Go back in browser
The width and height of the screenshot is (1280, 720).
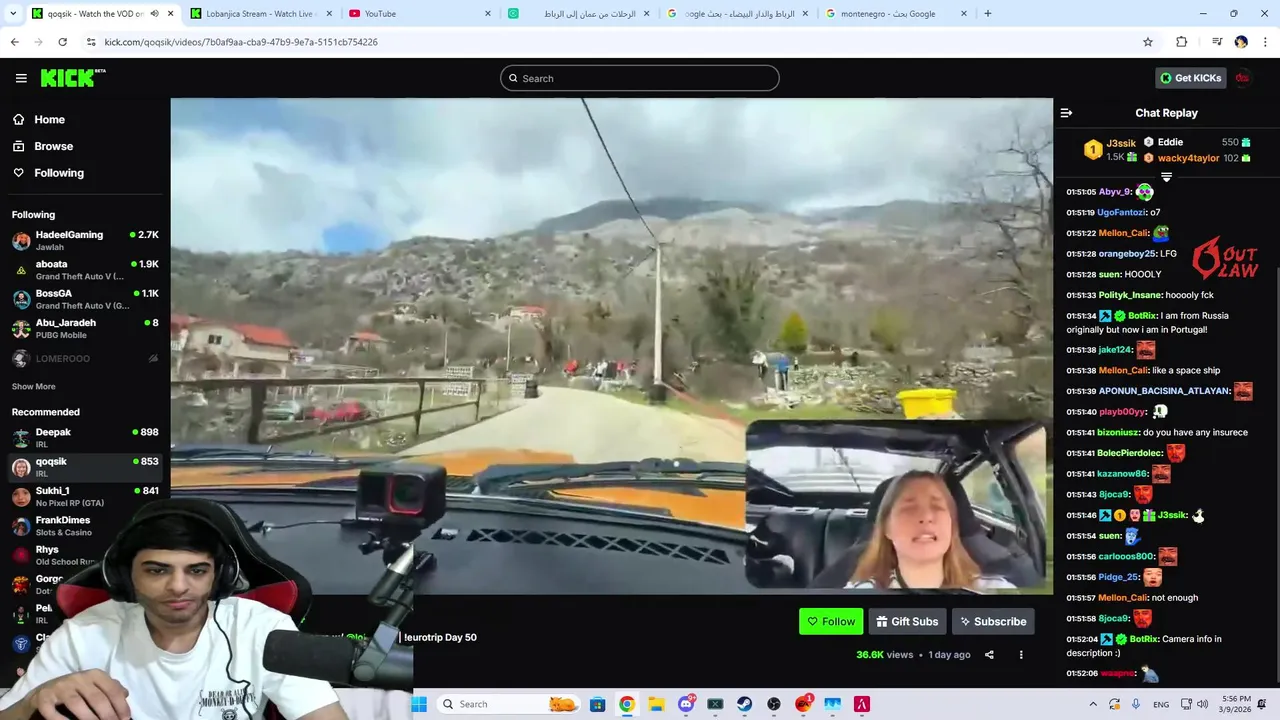pos(14,42)
